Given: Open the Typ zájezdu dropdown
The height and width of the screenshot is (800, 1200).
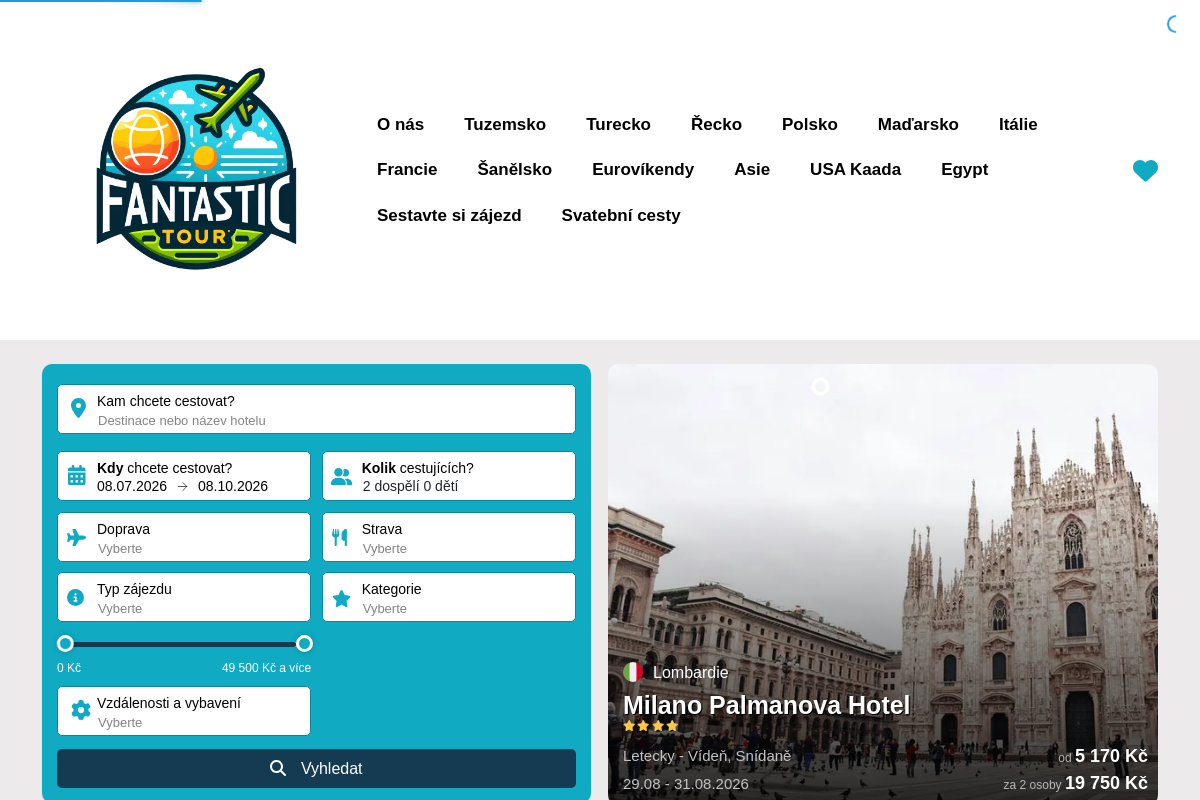Looking at the screenshot, I should click(184, 597).
